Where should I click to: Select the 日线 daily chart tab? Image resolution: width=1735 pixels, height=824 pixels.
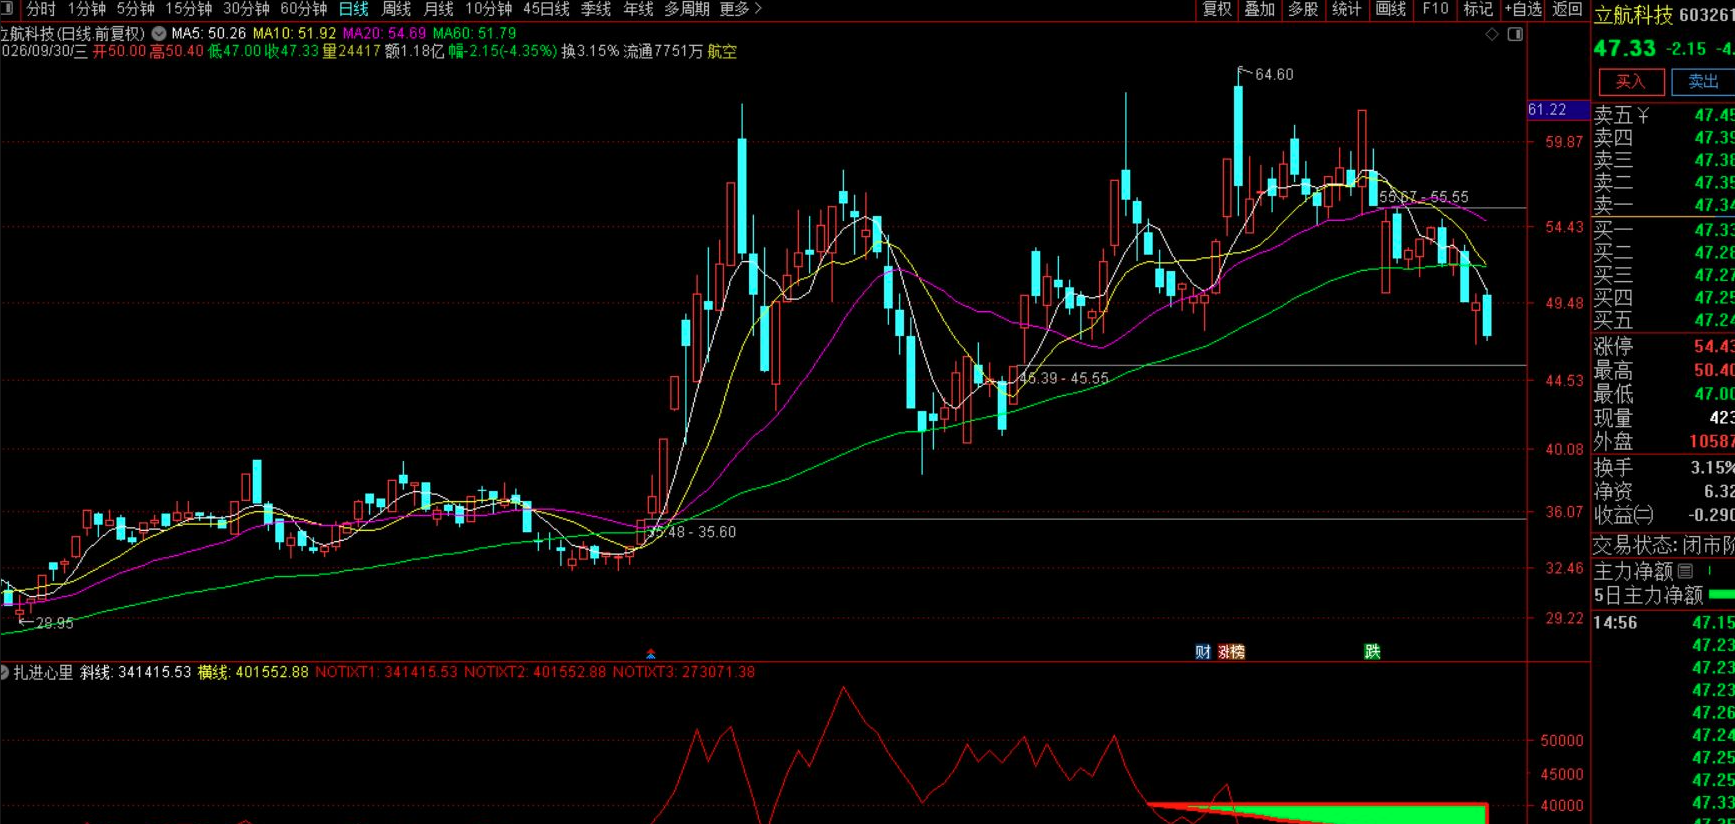coord(353,9)
